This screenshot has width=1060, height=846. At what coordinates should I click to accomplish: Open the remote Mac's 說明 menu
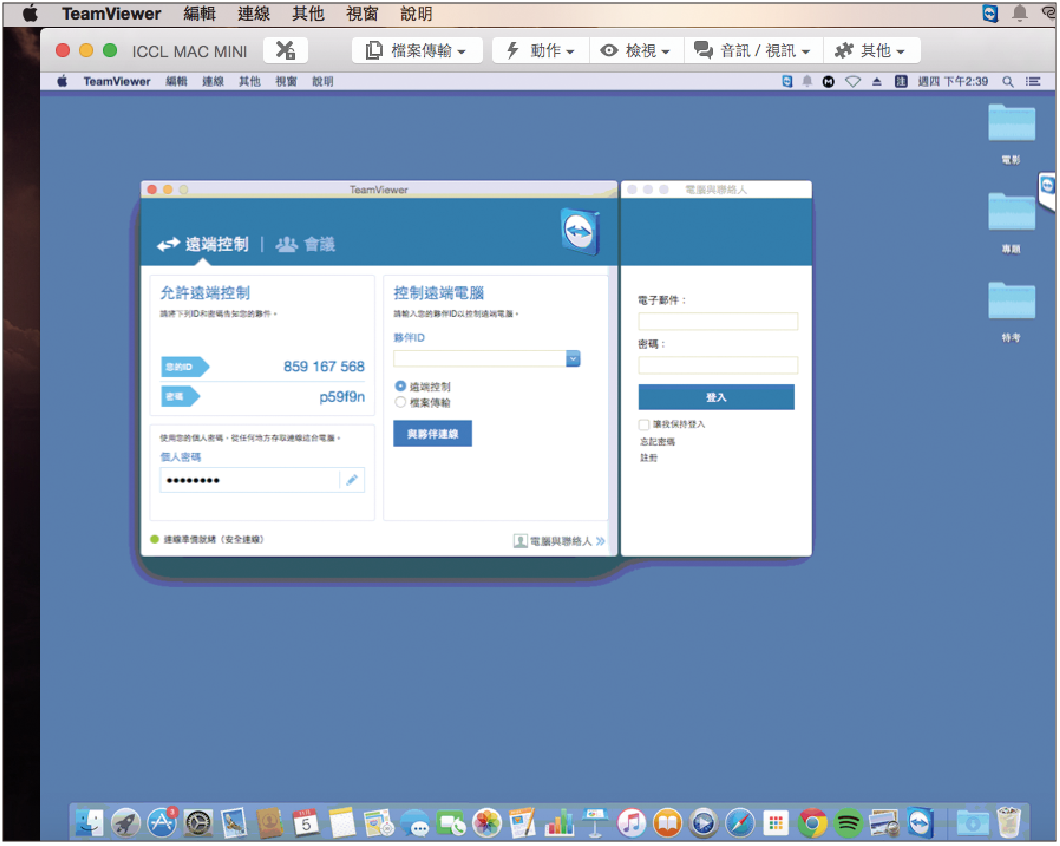(322, 82)
